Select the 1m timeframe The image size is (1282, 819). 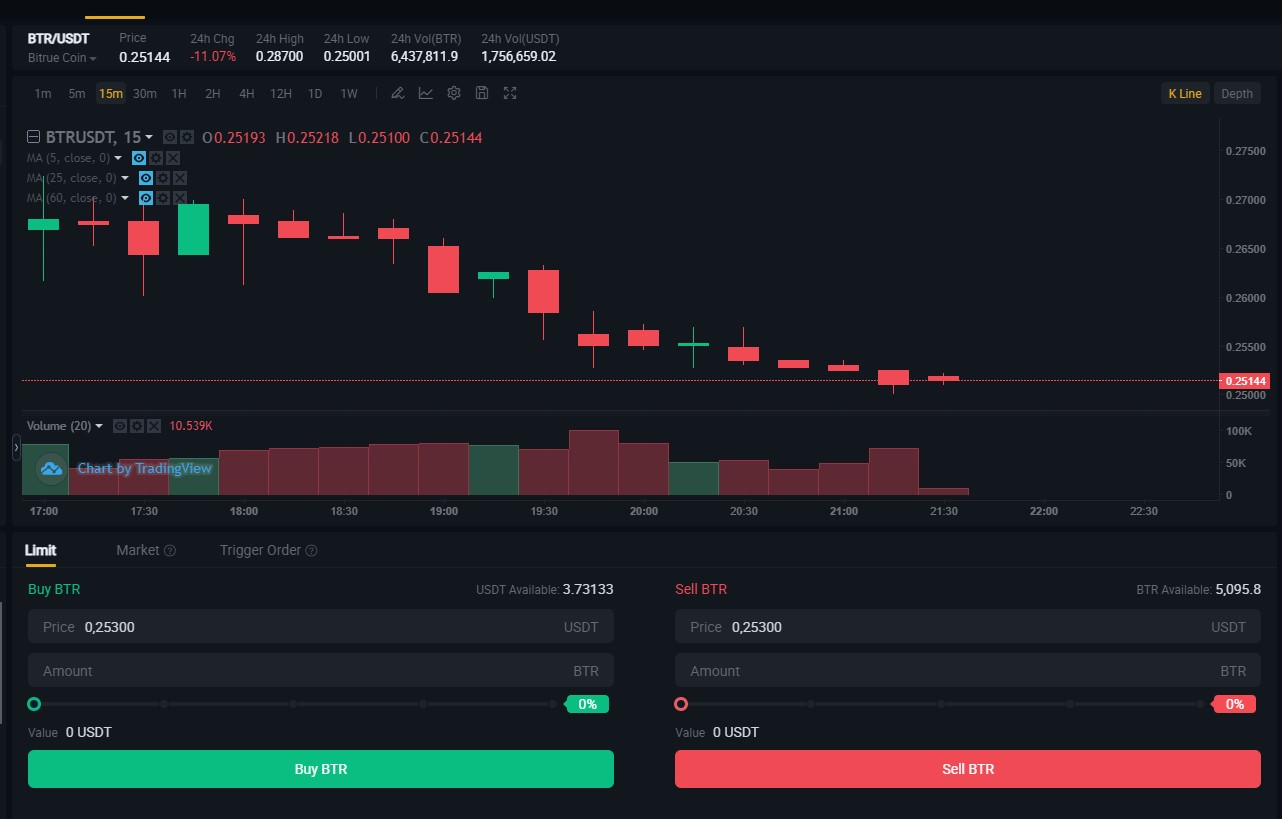pos(43,93)
